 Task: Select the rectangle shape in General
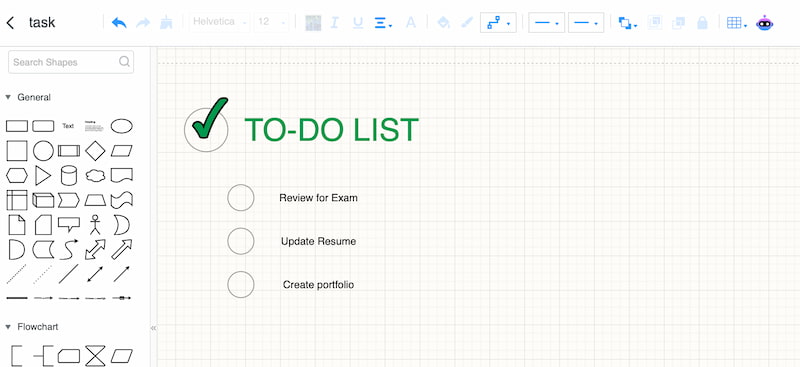[x=17, y=126]
